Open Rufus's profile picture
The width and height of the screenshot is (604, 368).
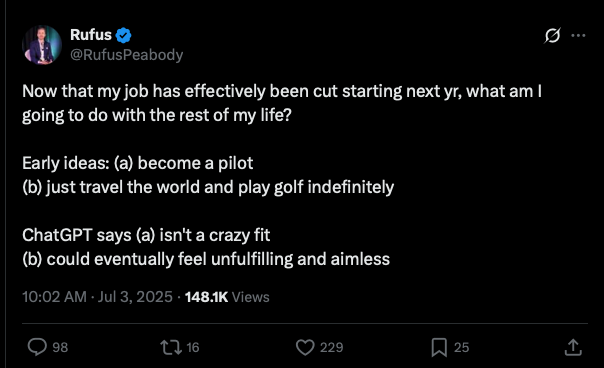pyautogui.click(x=42, y=45)
